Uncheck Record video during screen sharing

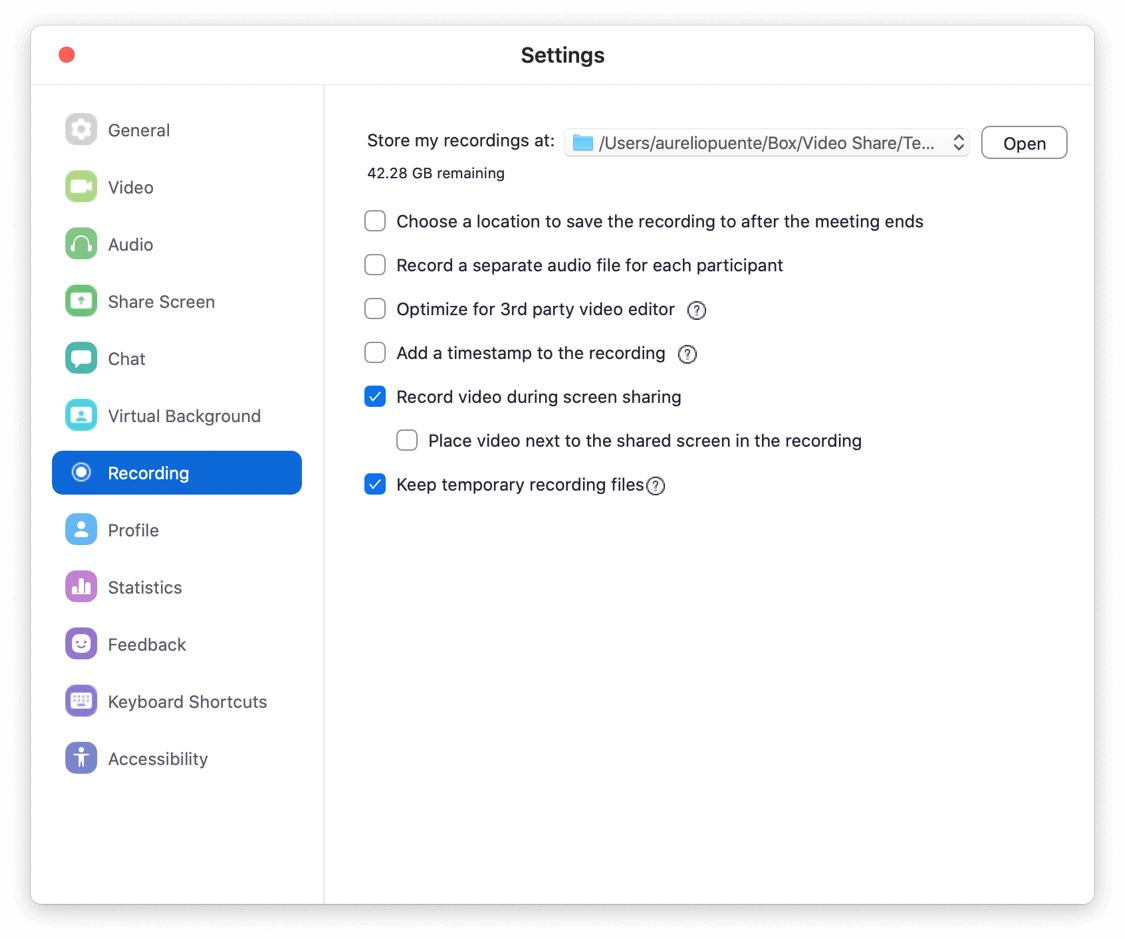tap(375, 397)
